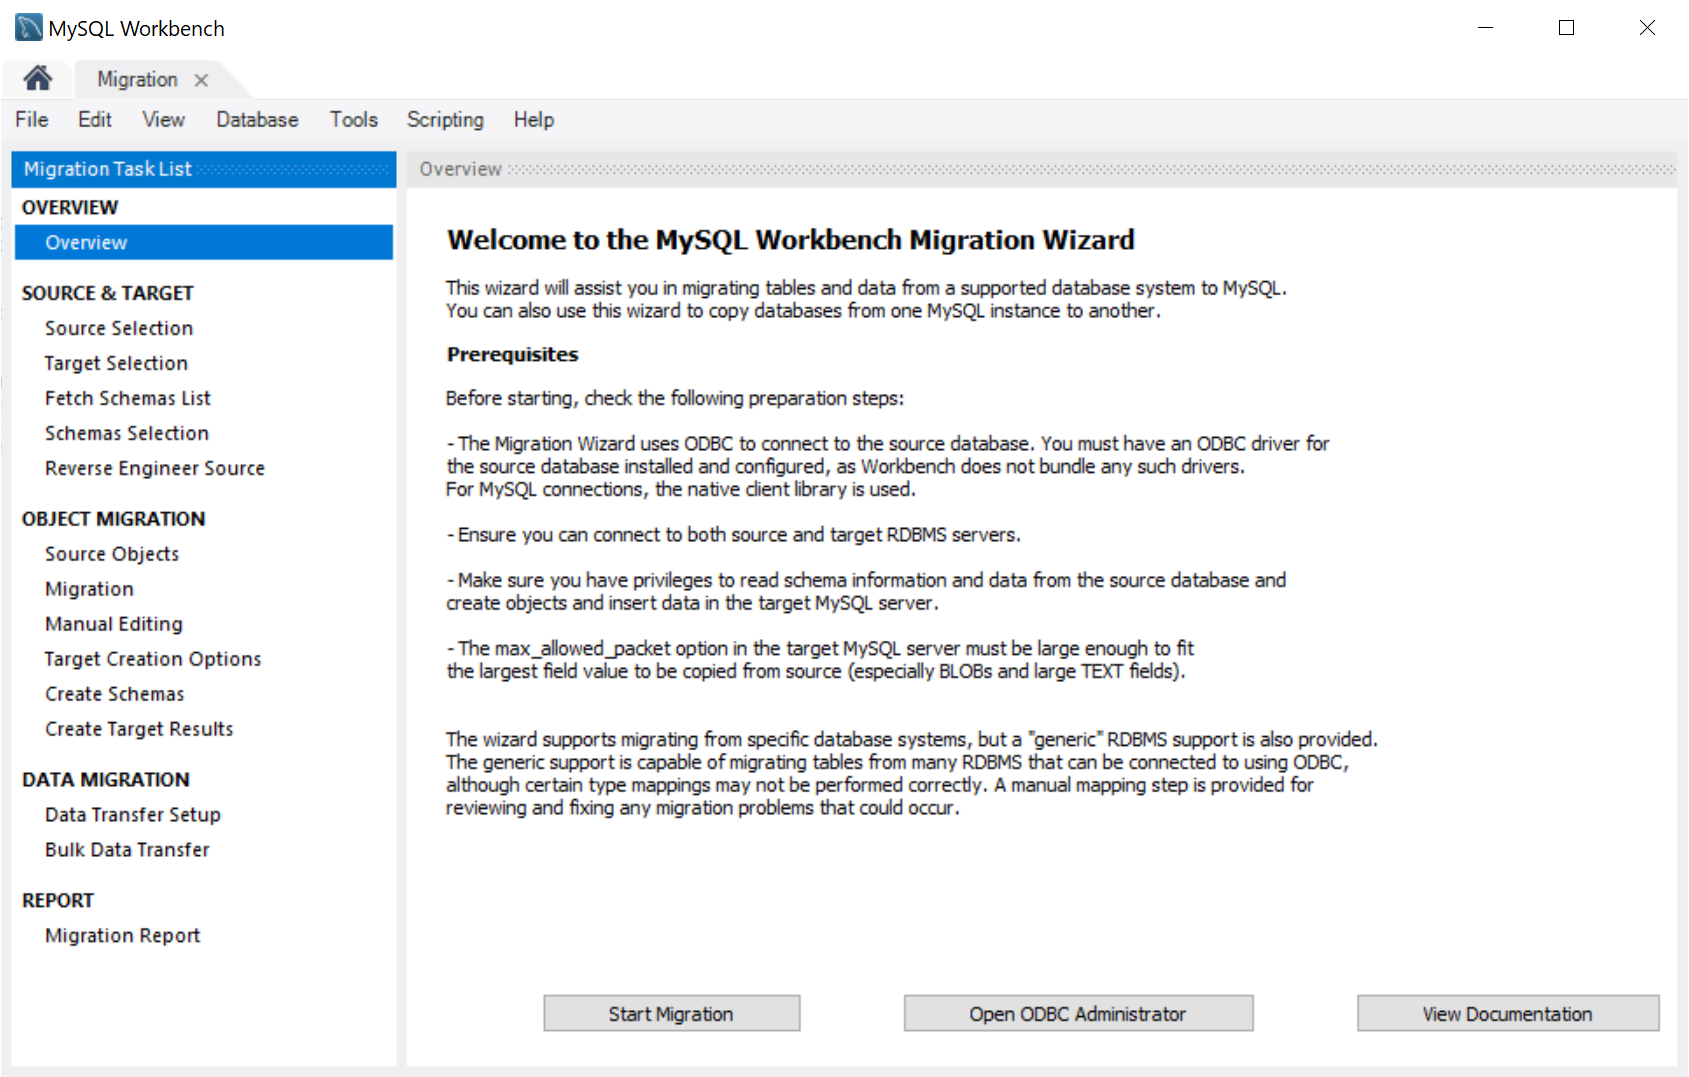Open the File menu
Viewport: 1689px width, 1077px height.
(x=31, y=120)
